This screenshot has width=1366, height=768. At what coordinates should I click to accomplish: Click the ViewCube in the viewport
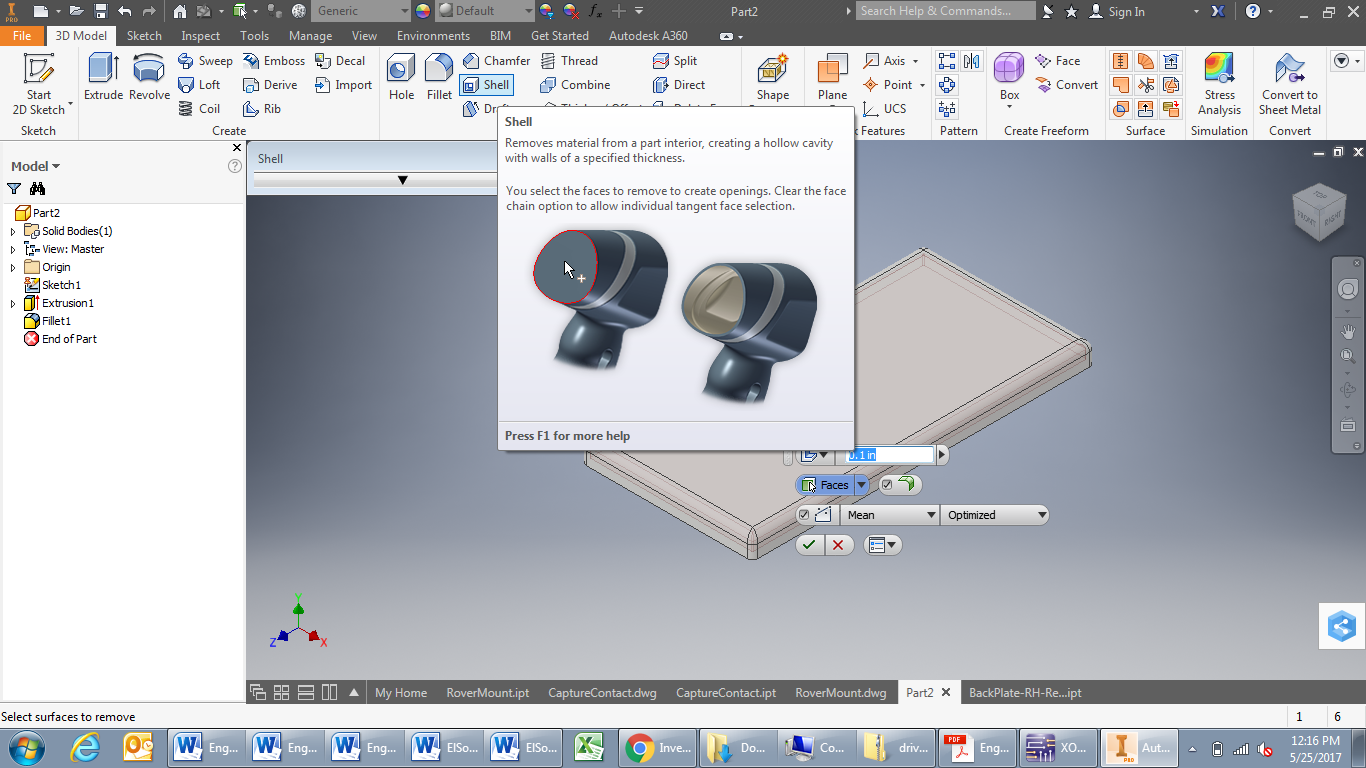pos(1319,211)
